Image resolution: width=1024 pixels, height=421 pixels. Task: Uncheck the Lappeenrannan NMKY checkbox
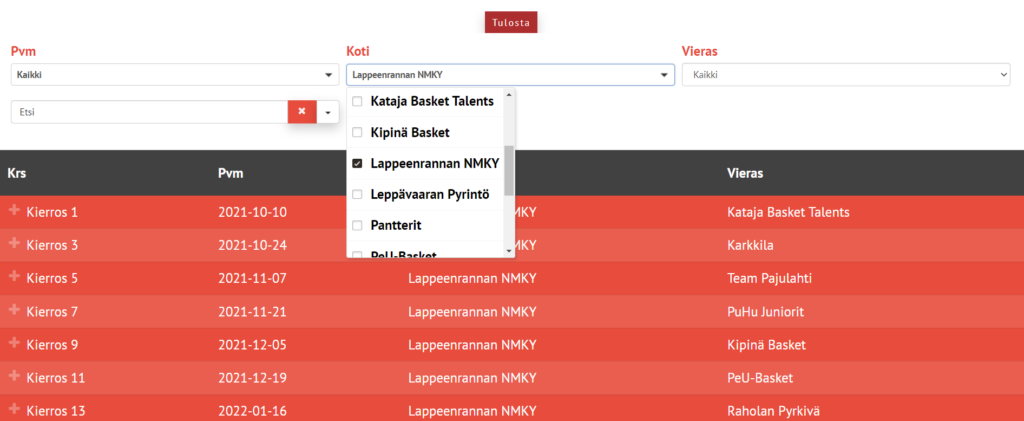(357, 164)
